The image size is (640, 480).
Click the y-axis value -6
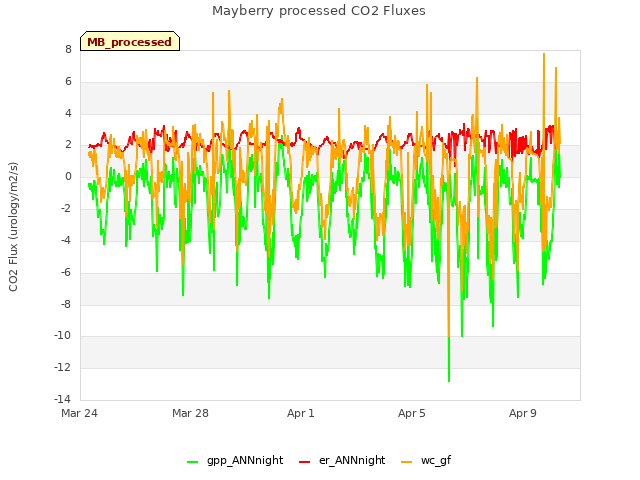(66, 272)
